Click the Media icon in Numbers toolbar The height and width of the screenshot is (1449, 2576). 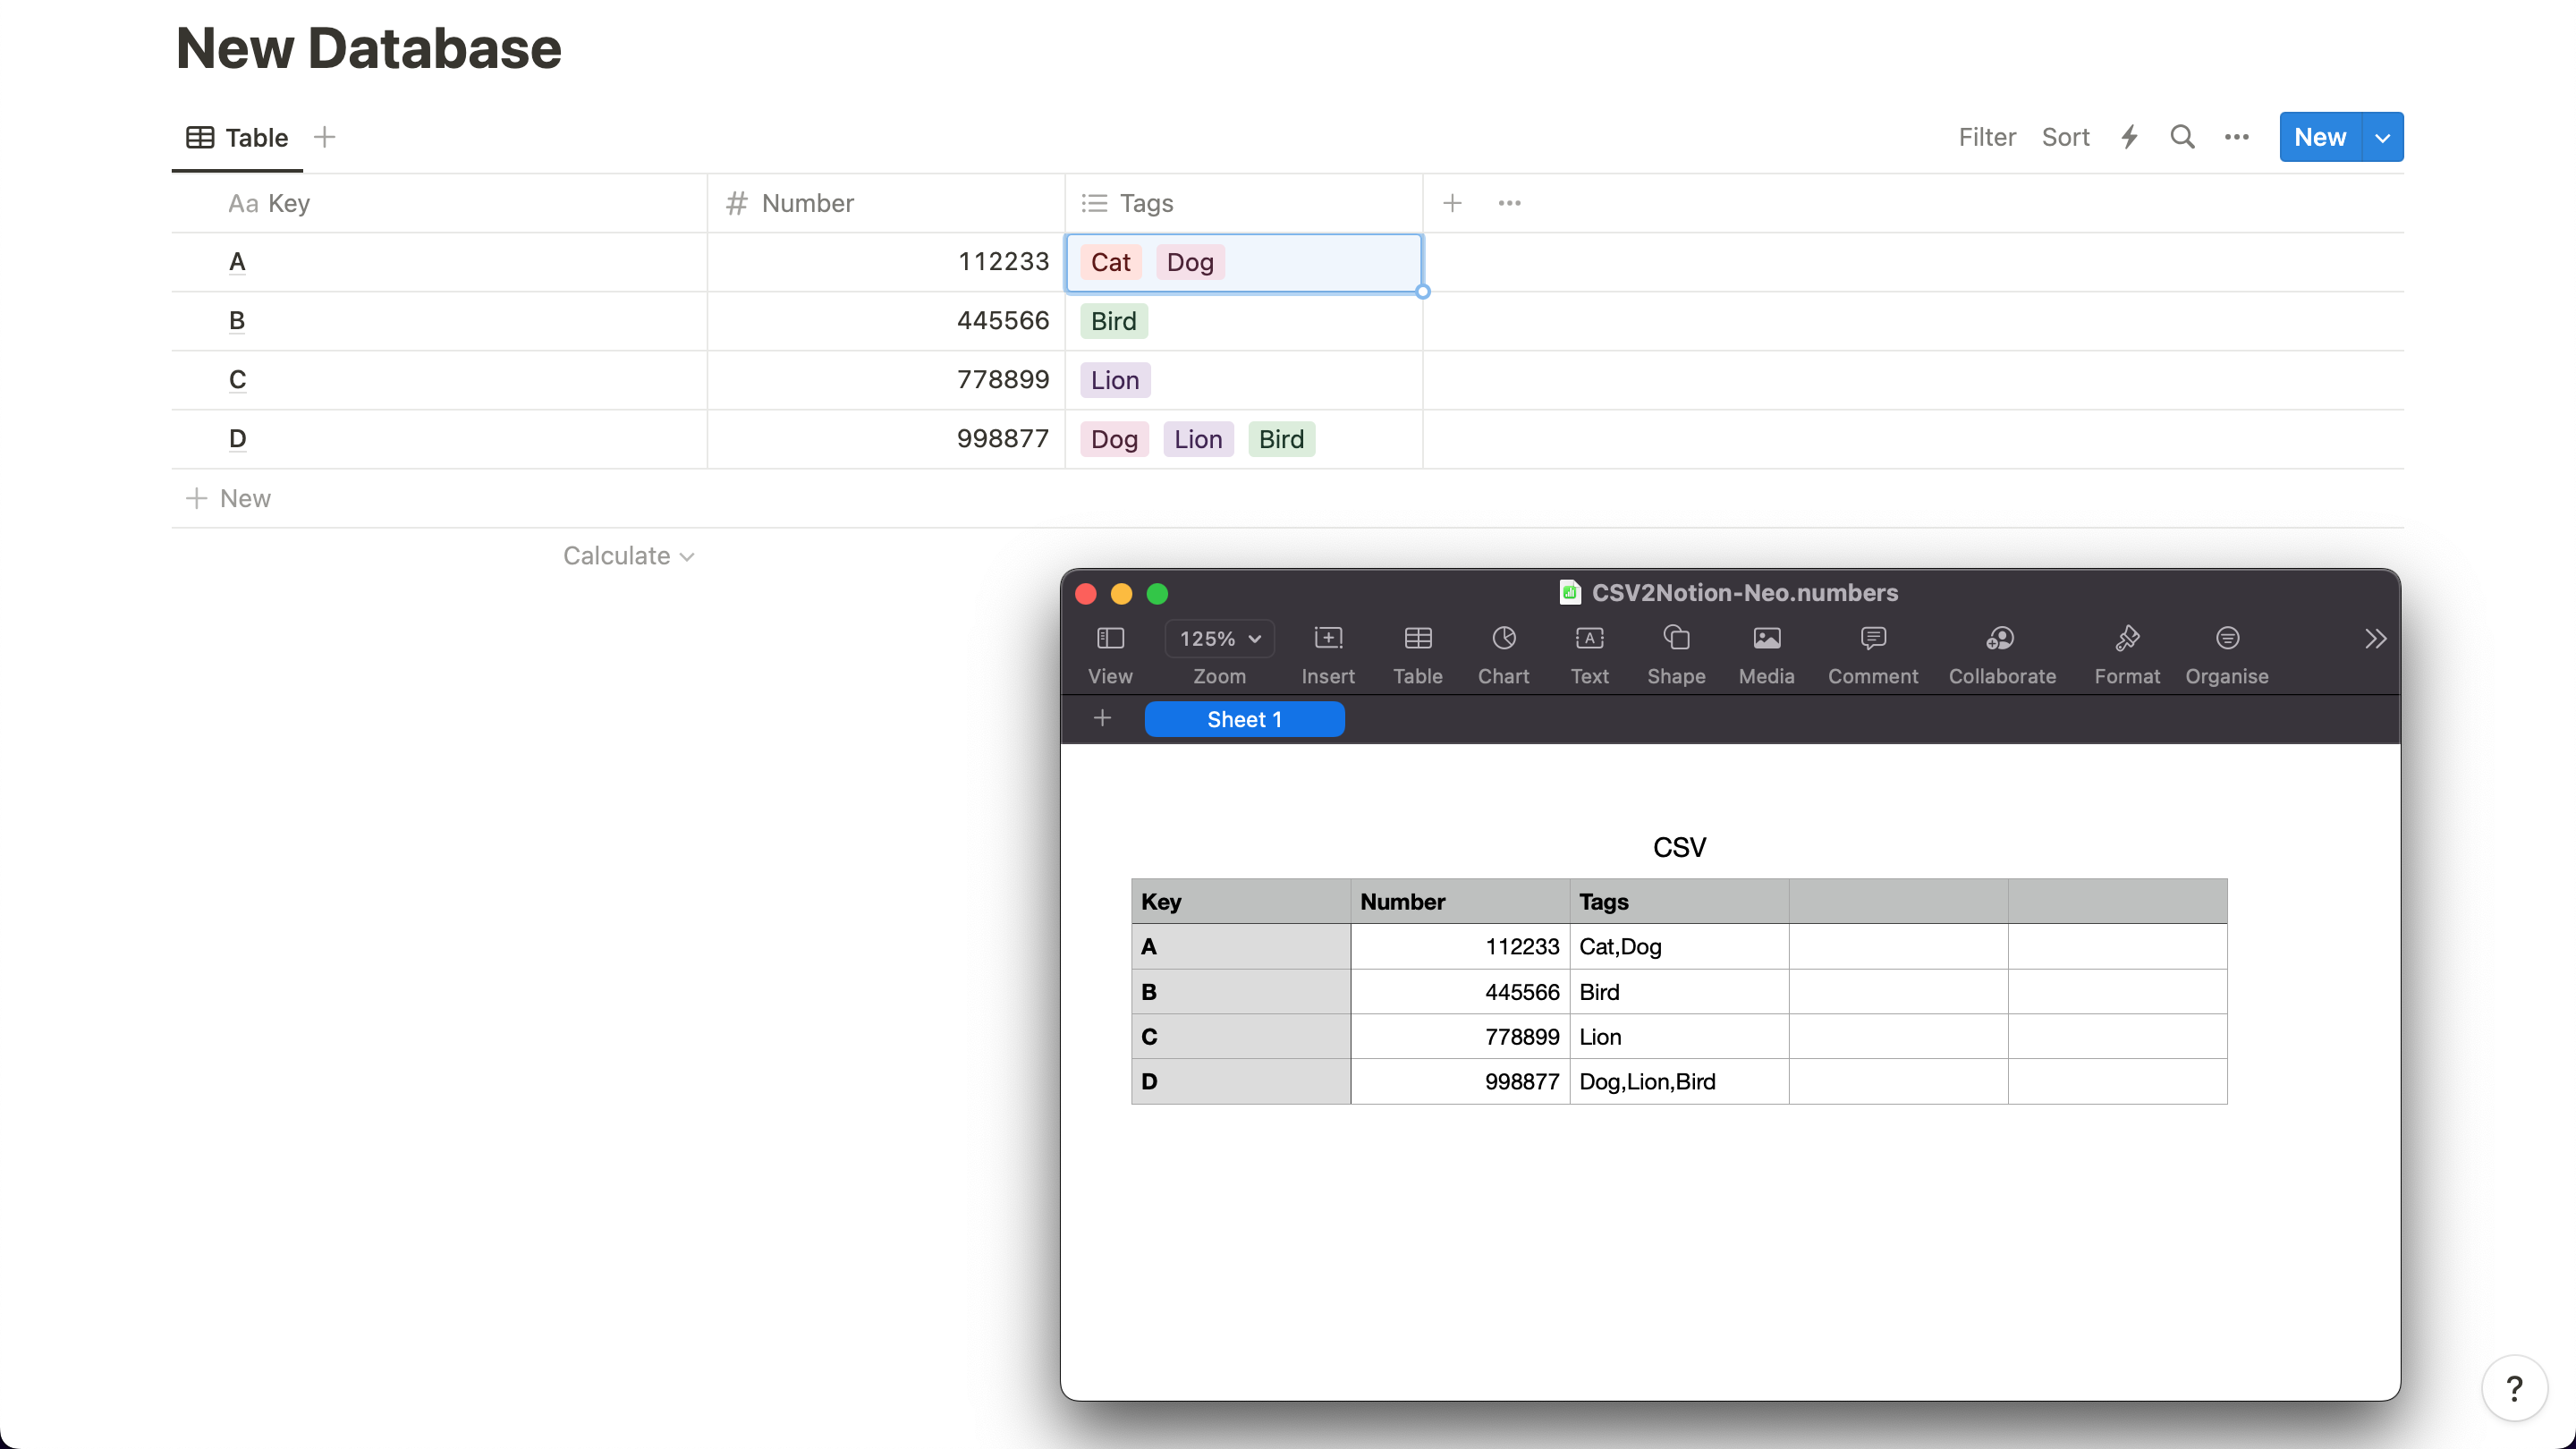[1766, 640]
